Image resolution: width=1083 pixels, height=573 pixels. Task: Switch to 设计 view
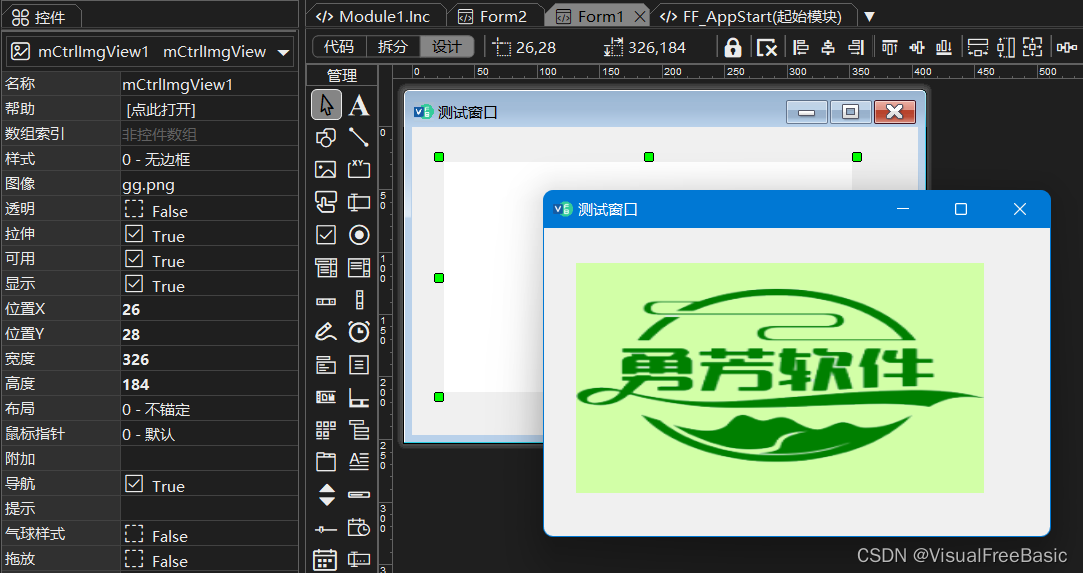447,46
